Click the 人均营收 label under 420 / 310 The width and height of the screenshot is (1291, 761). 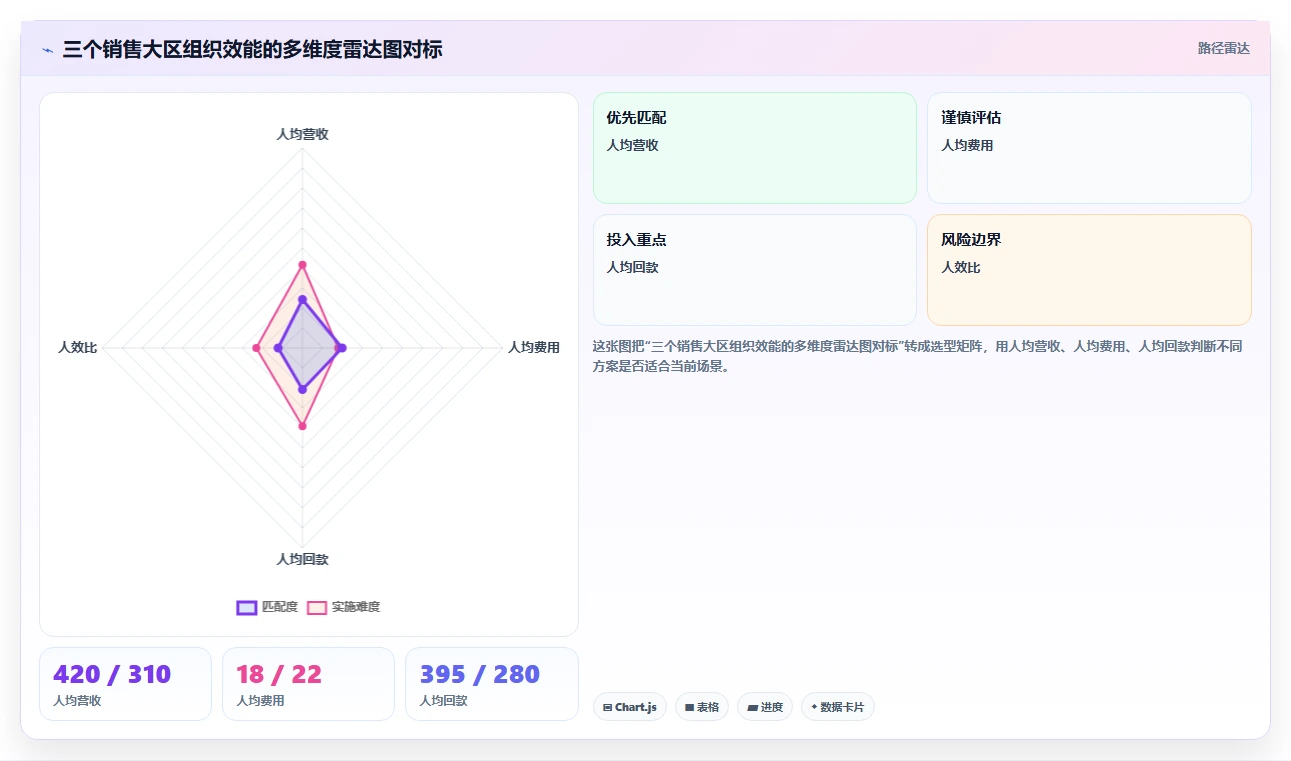(x=77, y=701)
